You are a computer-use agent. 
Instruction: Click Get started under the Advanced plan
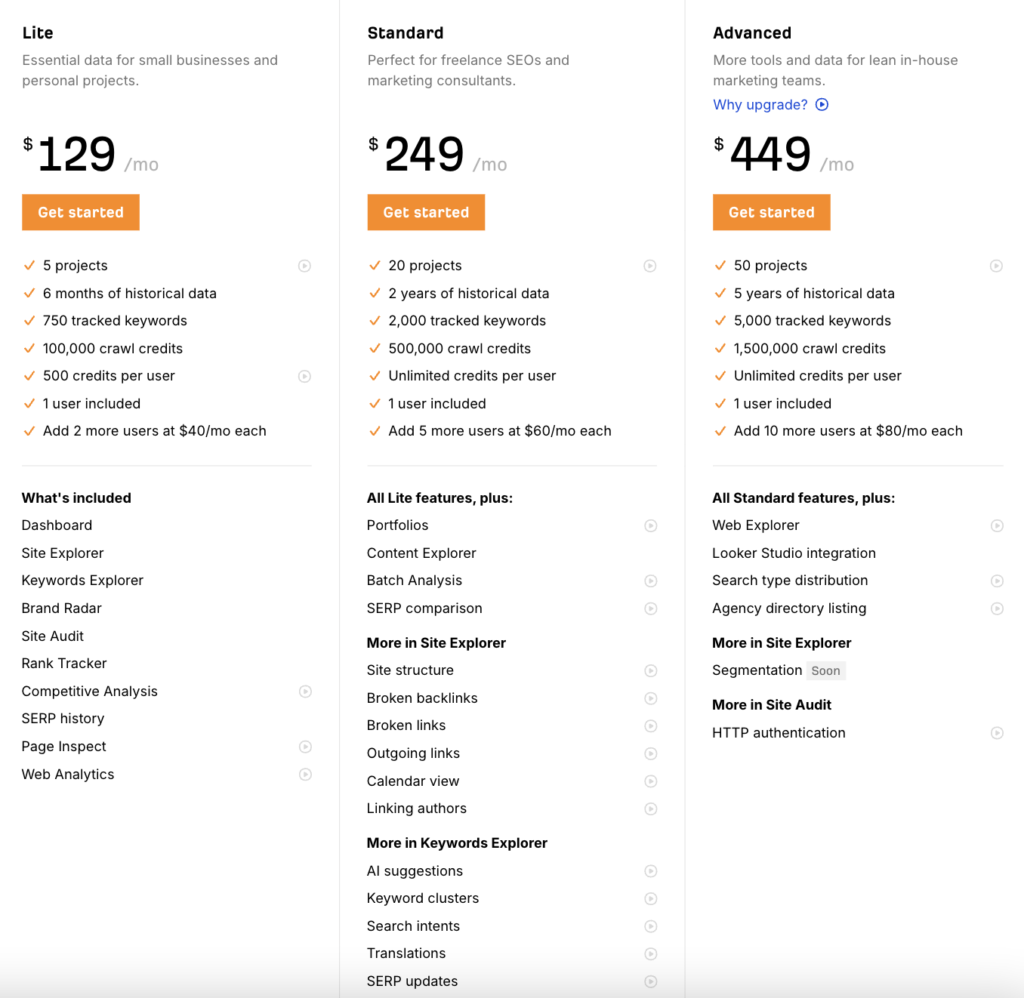click(x=771, y=212)
